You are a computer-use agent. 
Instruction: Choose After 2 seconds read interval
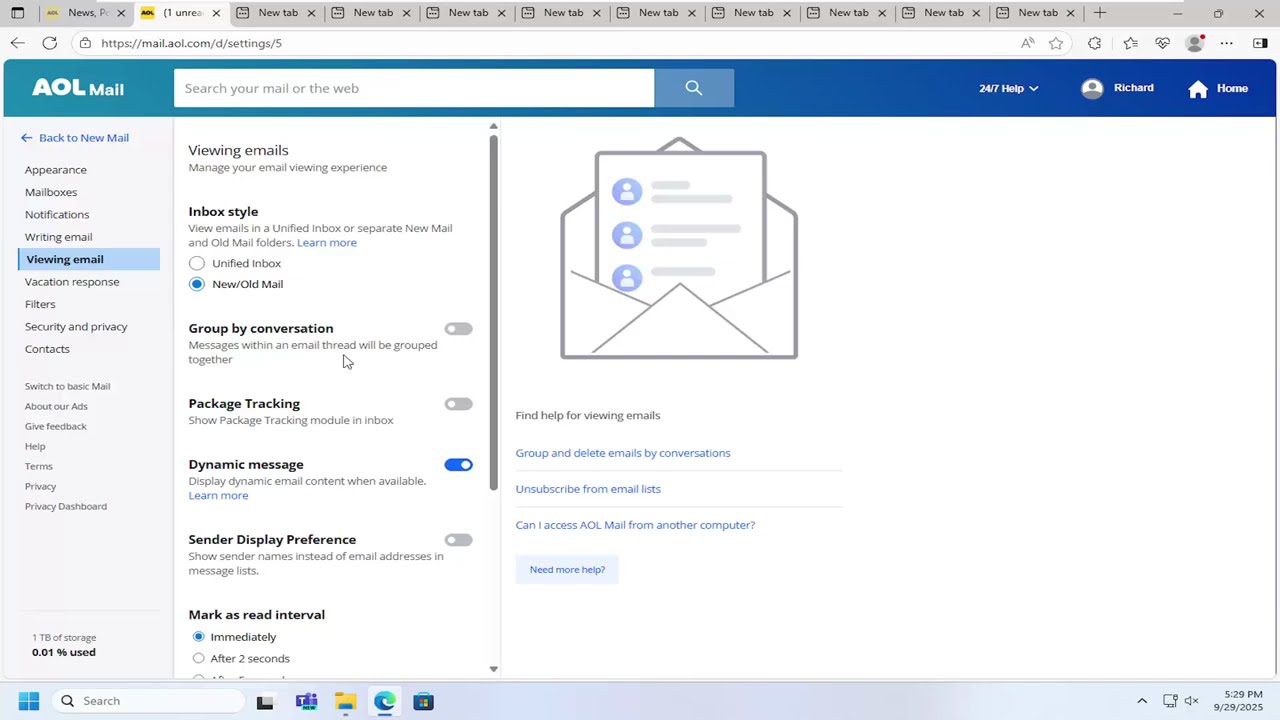(199, 658)
